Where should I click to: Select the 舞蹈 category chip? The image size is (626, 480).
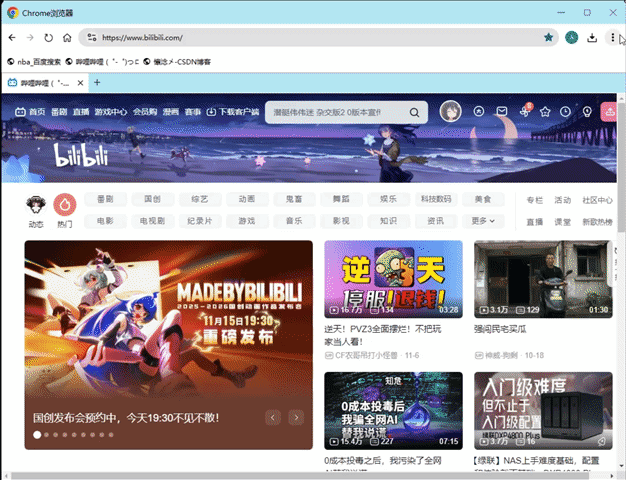pos(341,199)
